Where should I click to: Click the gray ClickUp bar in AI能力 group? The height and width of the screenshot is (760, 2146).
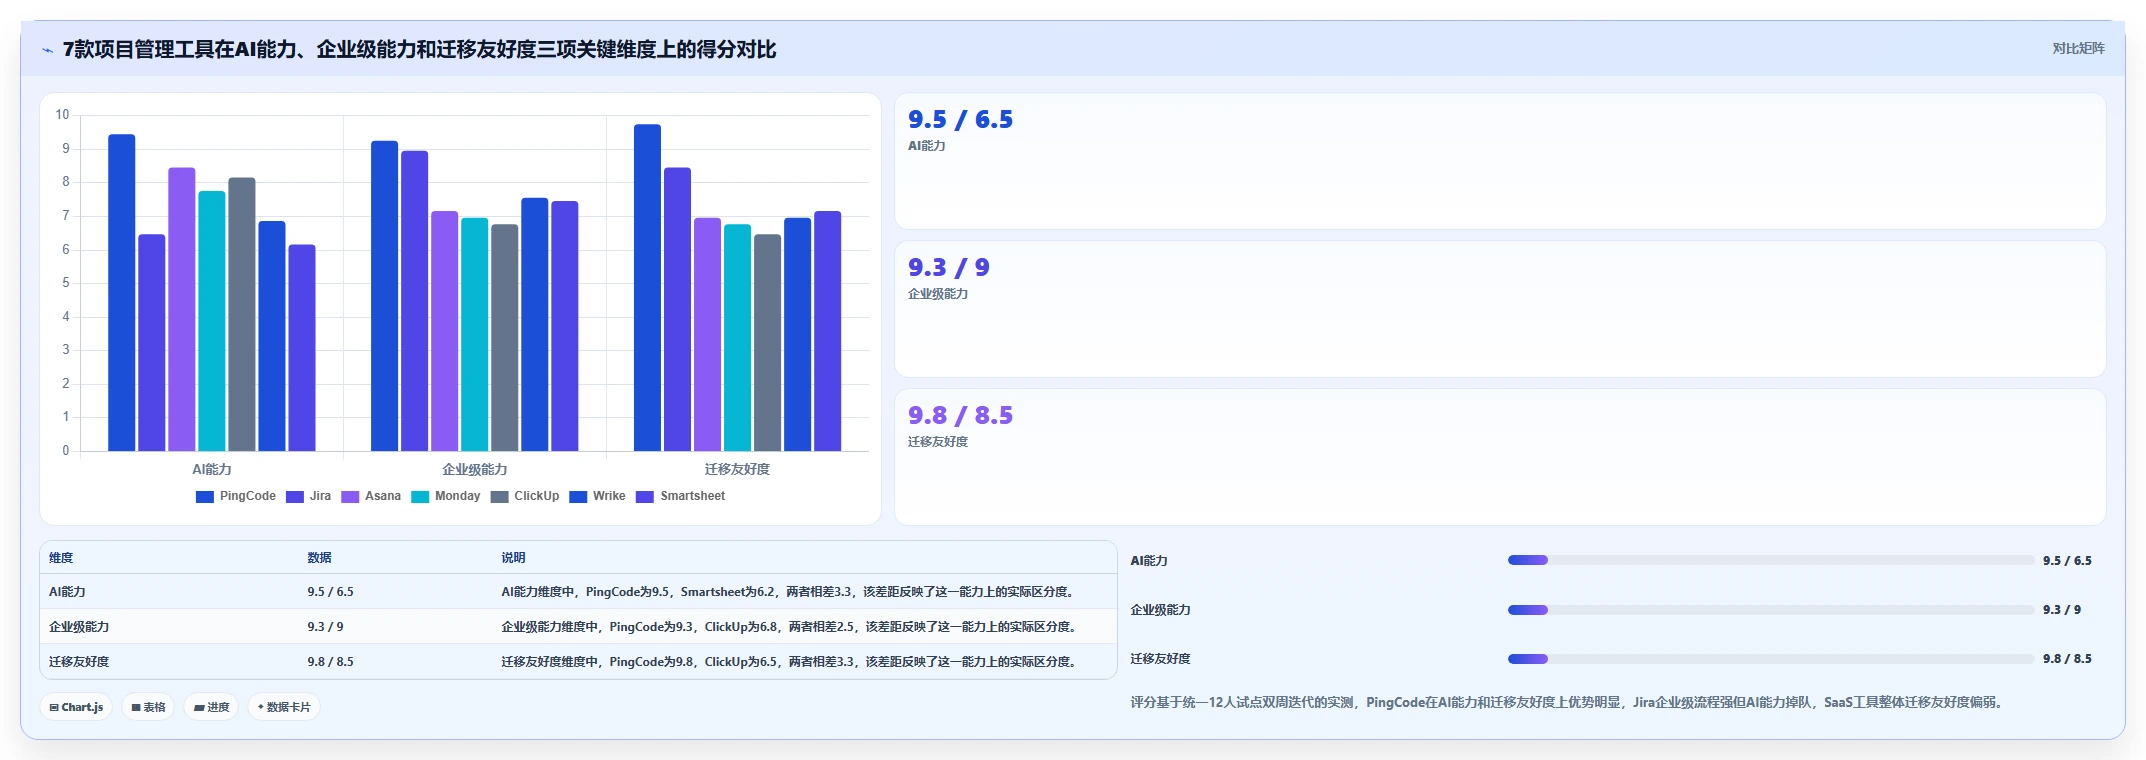point(242,314)
